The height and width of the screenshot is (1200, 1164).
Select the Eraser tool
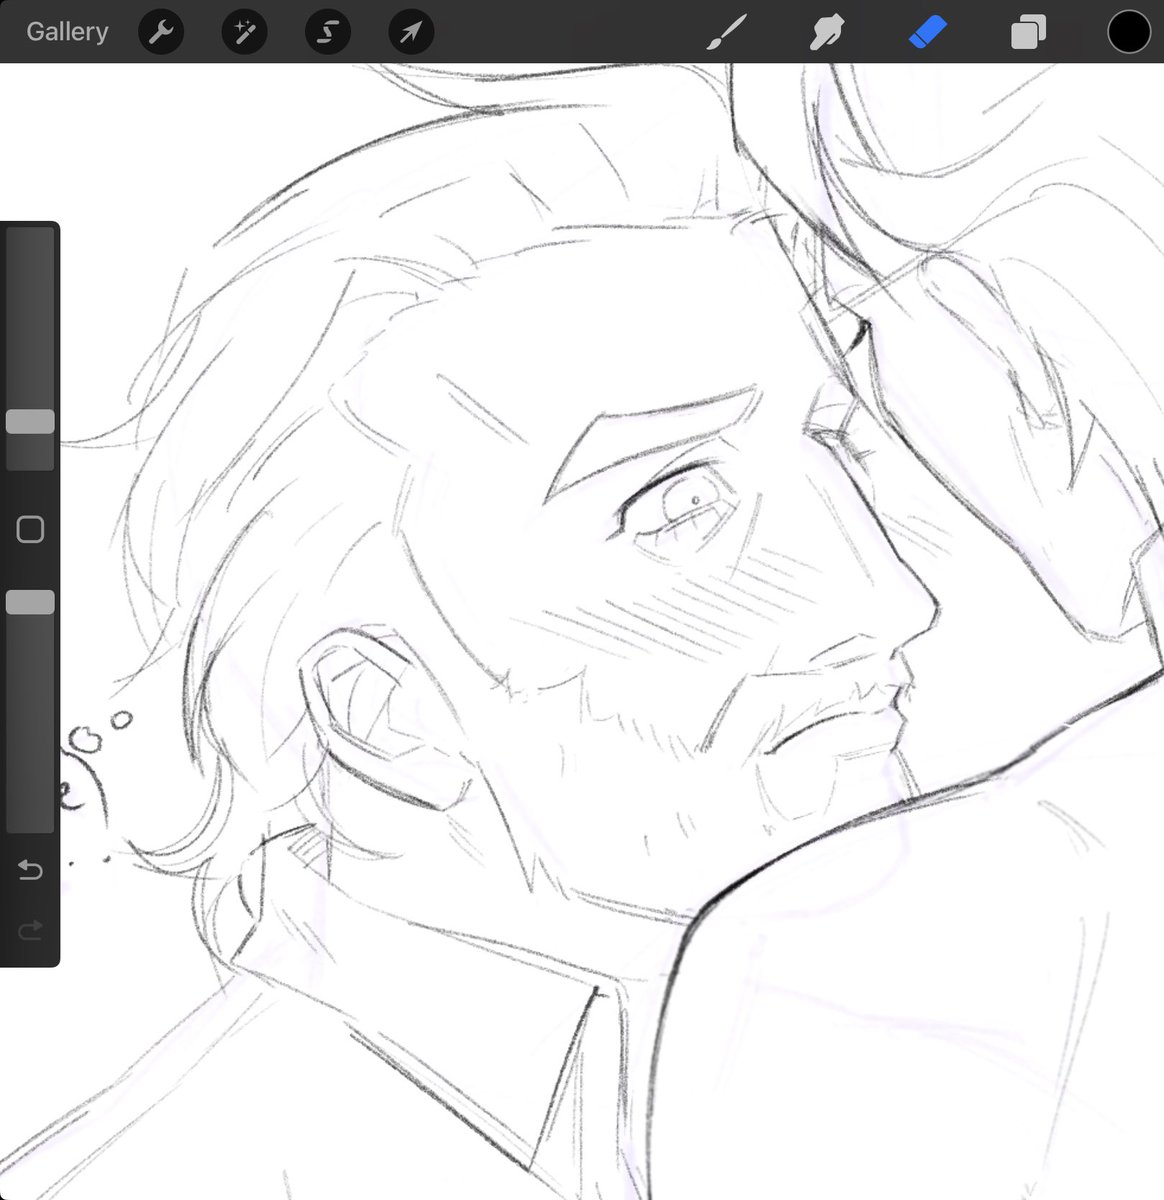[927, 32]
